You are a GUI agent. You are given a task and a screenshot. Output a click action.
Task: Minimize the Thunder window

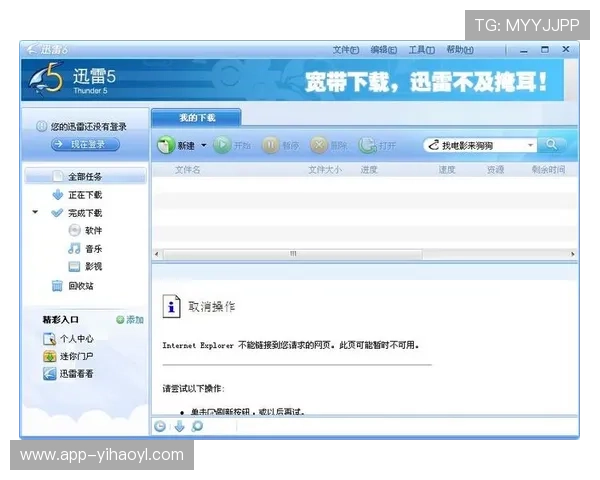pyautogui.click(x=524, y=50)
